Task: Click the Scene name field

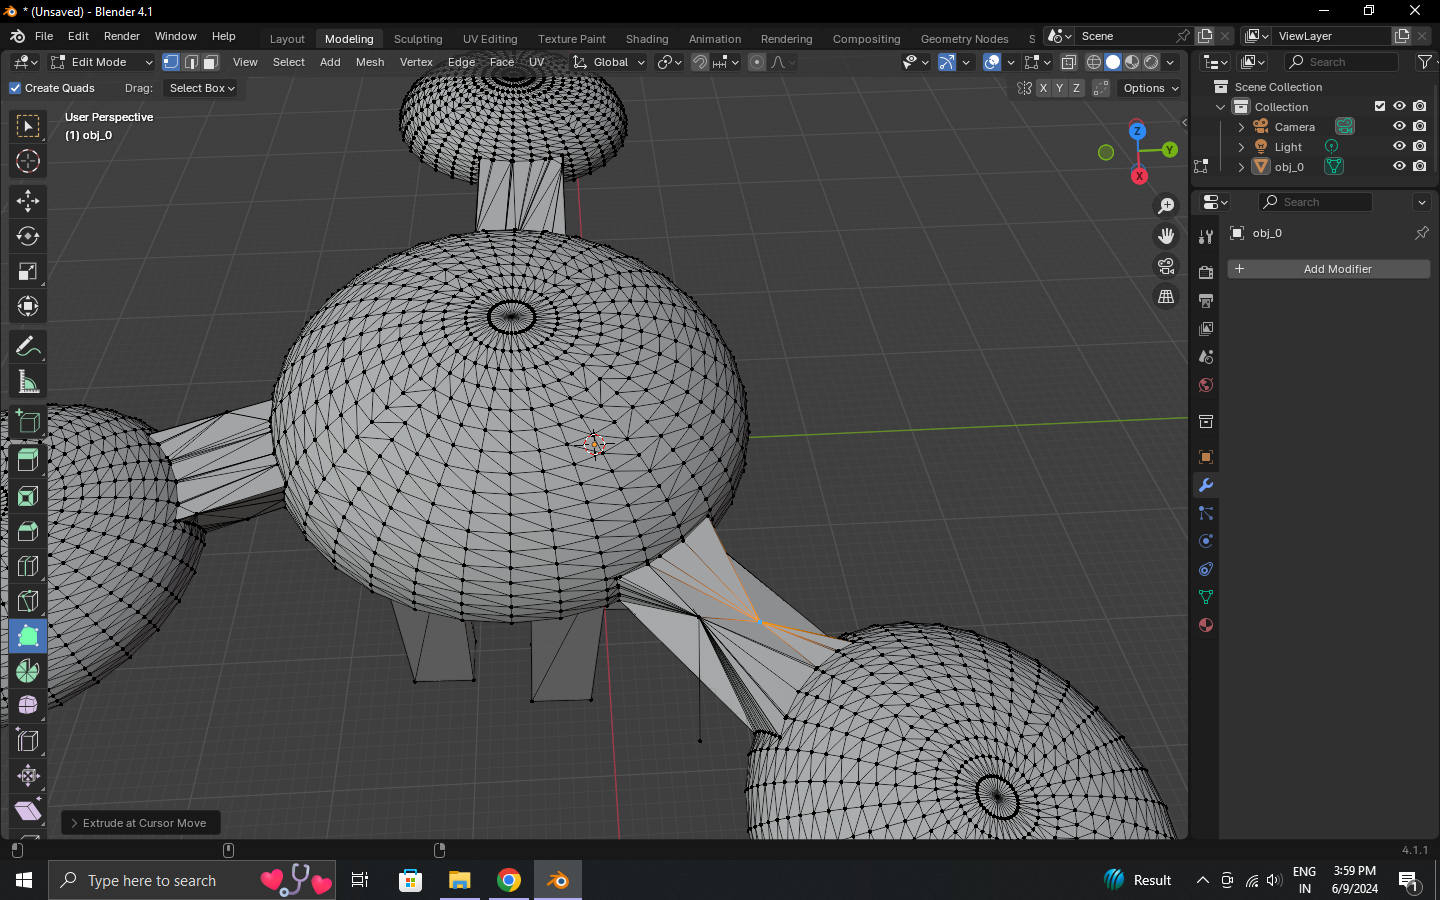Action: (1125, 36)
